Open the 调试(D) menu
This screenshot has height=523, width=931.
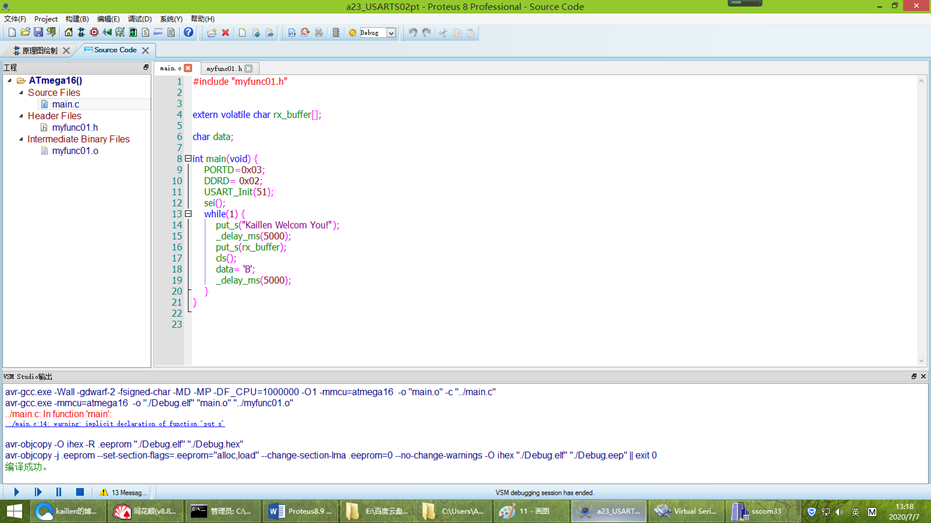140,19
